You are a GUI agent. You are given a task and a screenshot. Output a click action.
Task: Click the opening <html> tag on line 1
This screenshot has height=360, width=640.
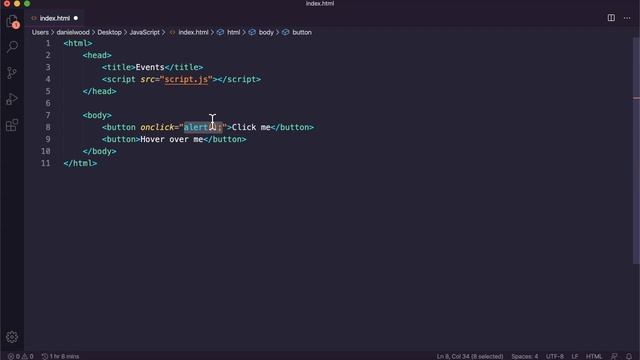(x=78, y=43)
